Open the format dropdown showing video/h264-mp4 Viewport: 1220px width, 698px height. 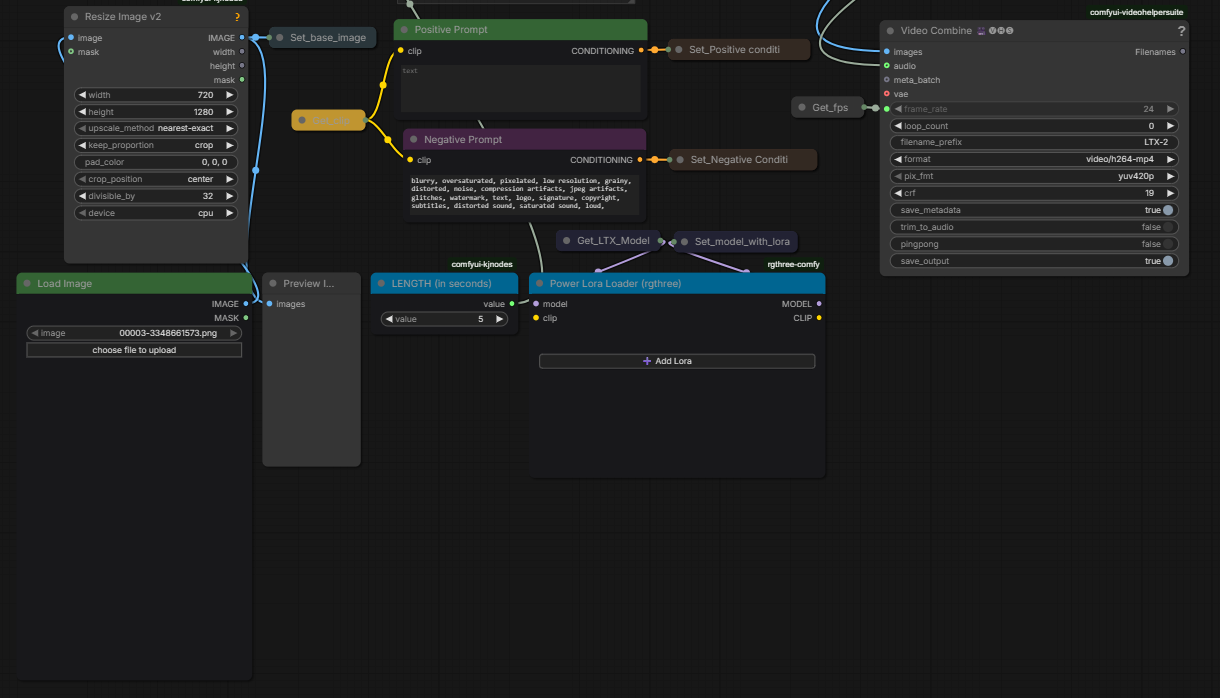click(x=1033, y=159)
